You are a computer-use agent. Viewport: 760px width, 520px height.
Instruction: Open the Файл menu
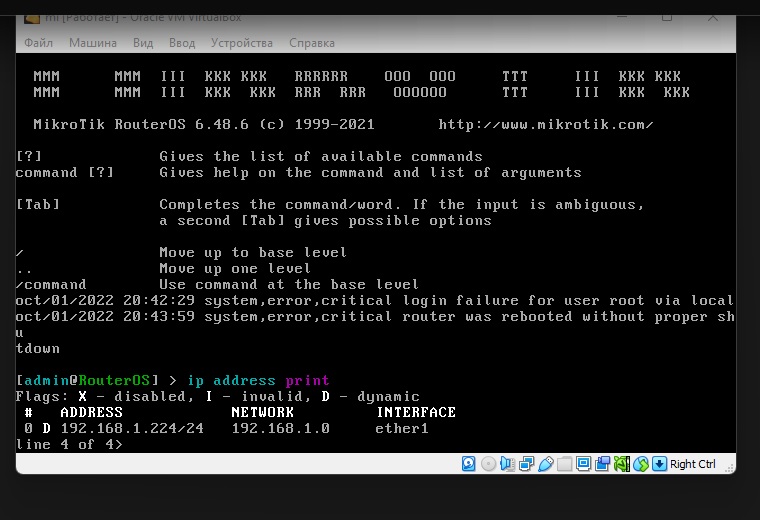pos(38,43)
